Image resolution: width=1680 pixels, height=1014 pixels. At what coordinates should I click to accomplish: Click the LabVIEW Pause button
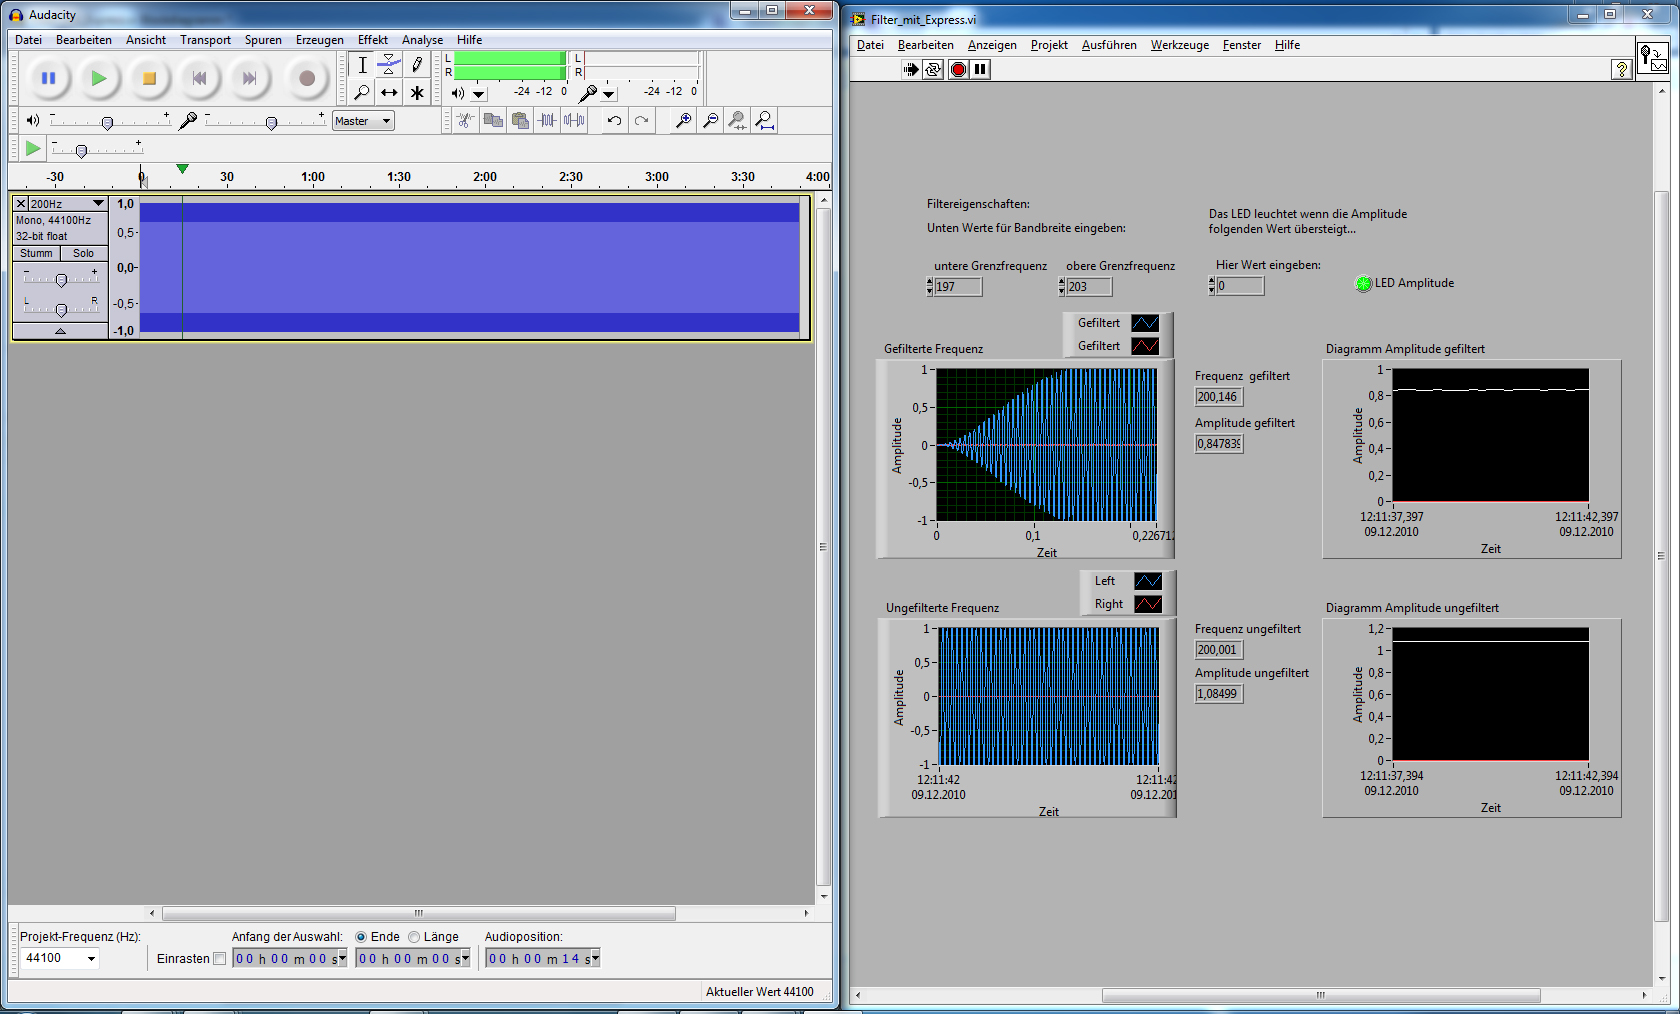tap(981, 69)
